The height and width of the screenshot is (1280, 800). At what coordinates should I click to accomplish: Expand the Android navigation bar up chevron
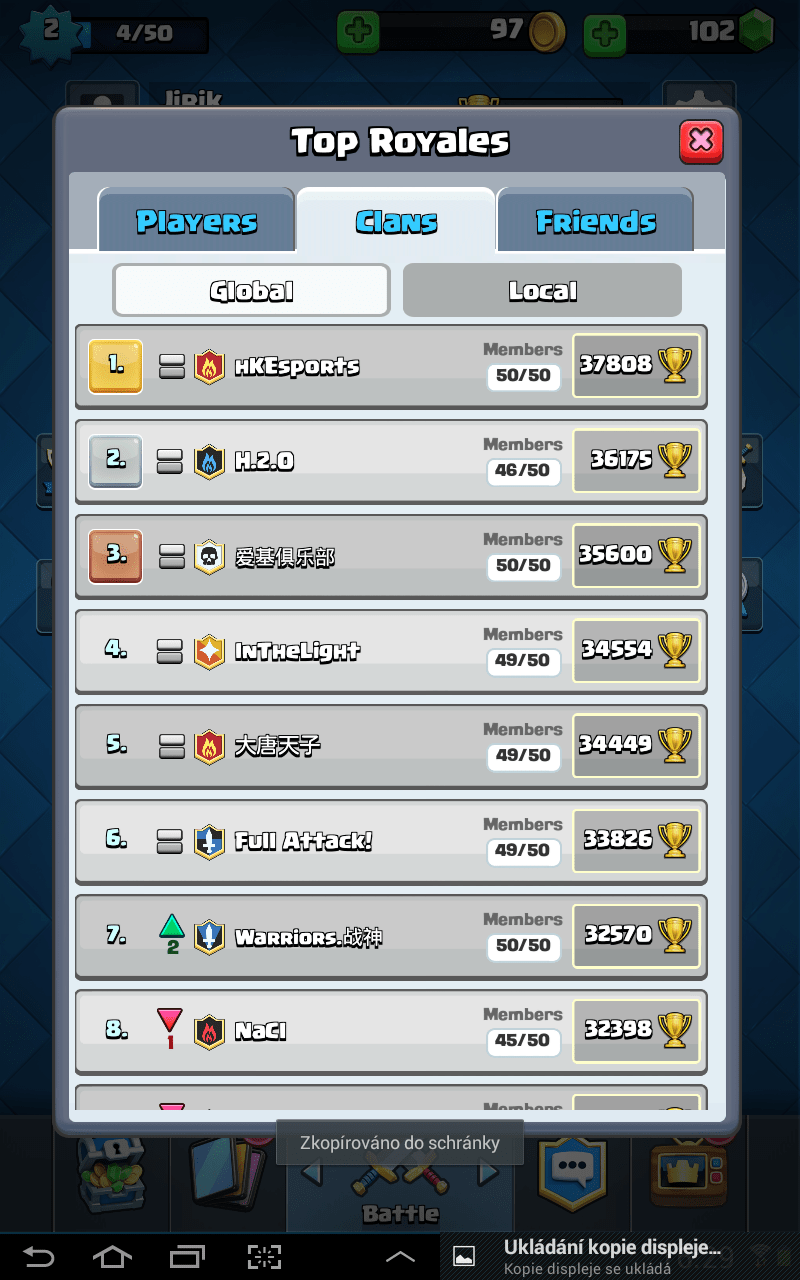click(400, 1257)
